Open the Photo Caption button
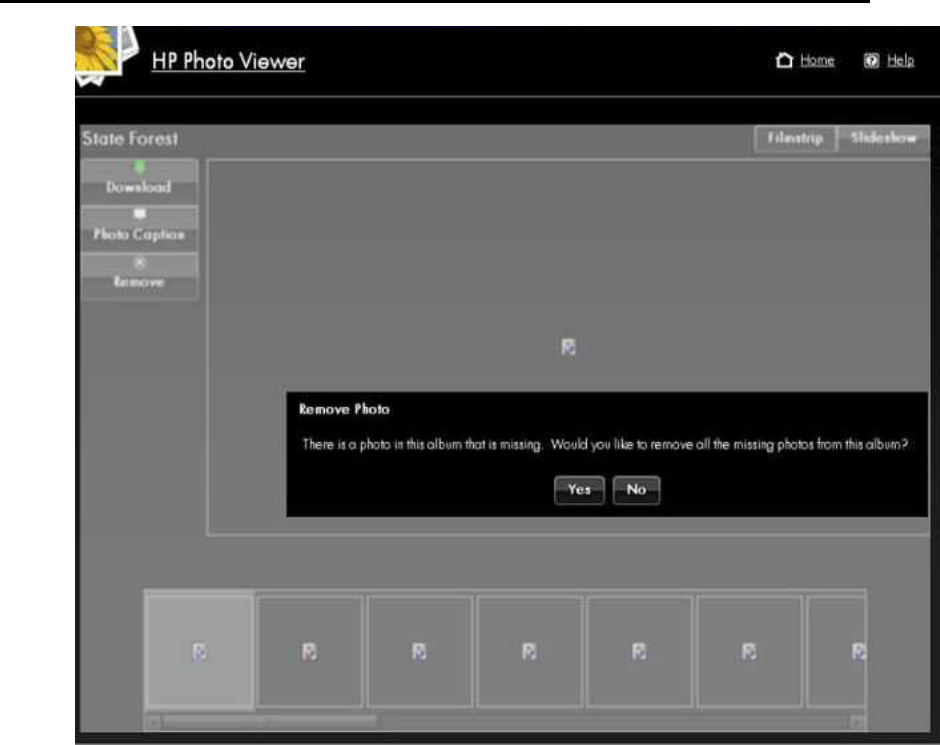The width and height of the screenshot is (940, 745). [139, 228]
